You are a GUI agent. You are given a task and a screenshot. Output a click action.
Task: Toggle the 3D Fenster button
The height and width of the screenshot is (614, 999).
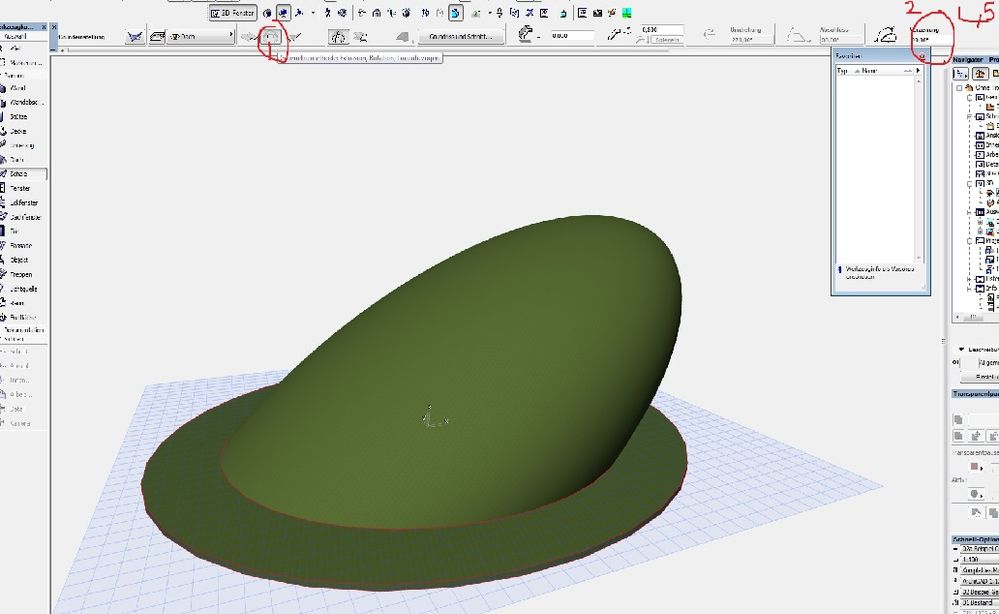[233, 13]
